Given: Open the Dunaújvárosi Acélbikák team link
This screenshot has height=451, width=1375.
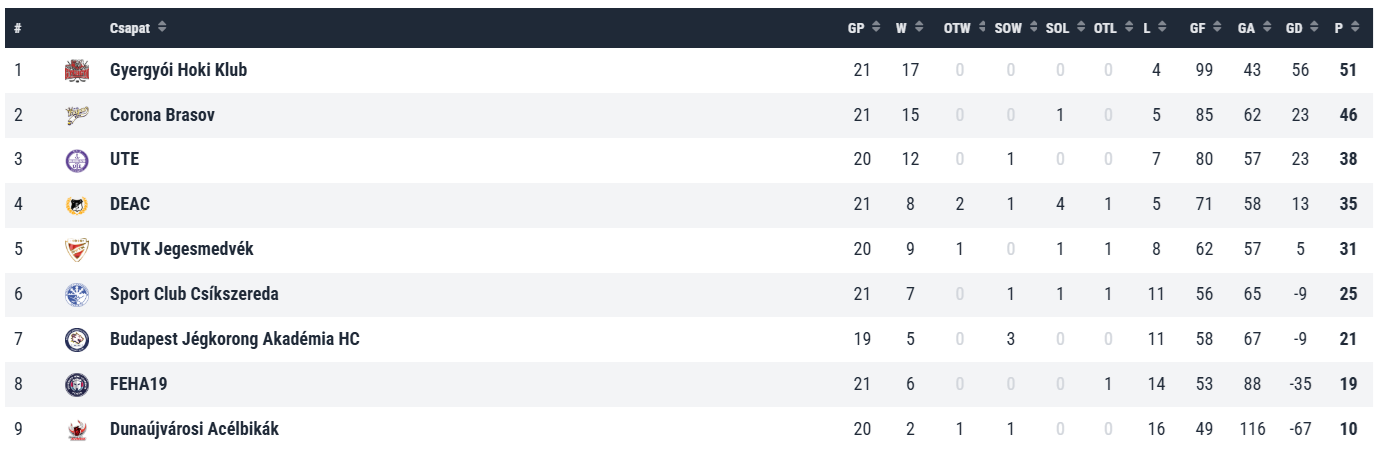Looking at the screenshot, I should (194, 430).
